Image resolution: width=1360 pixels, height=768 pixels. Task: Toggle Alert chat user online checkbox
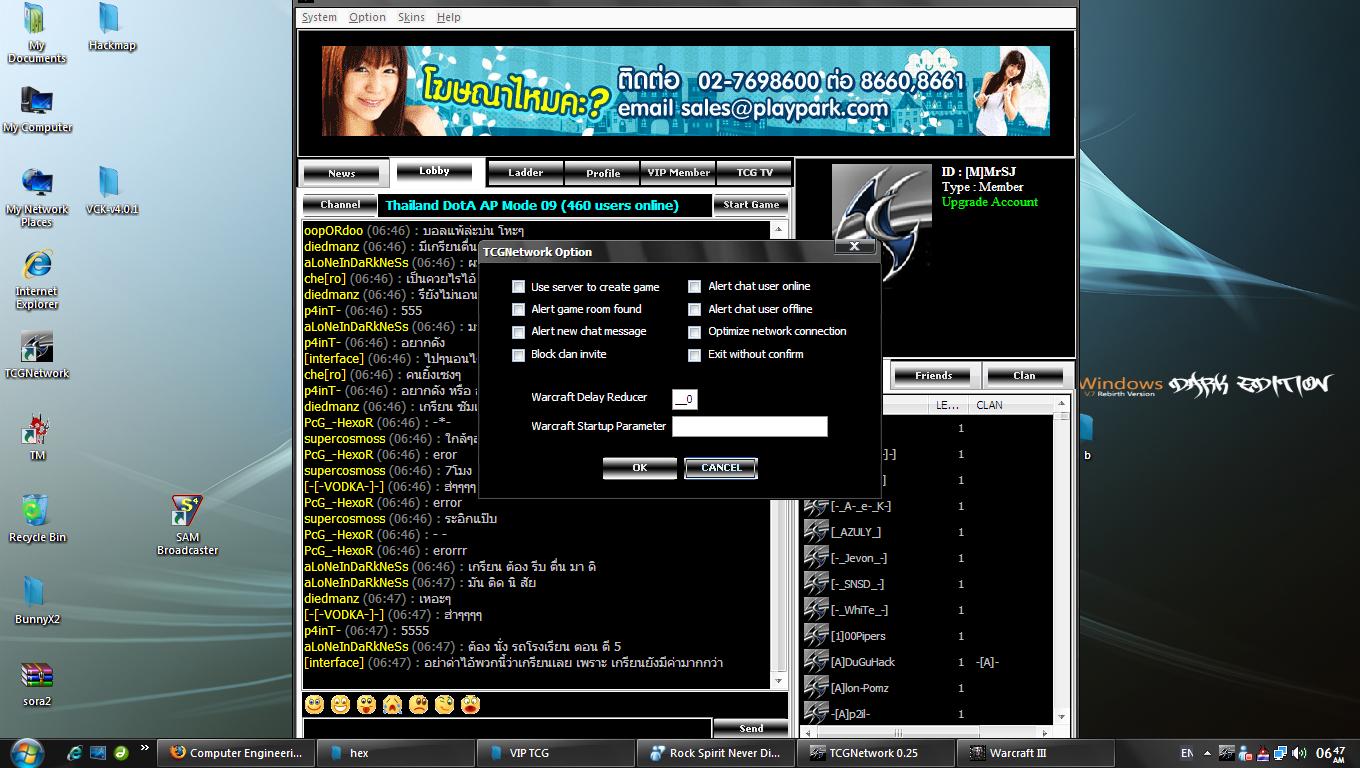(694, 287)
